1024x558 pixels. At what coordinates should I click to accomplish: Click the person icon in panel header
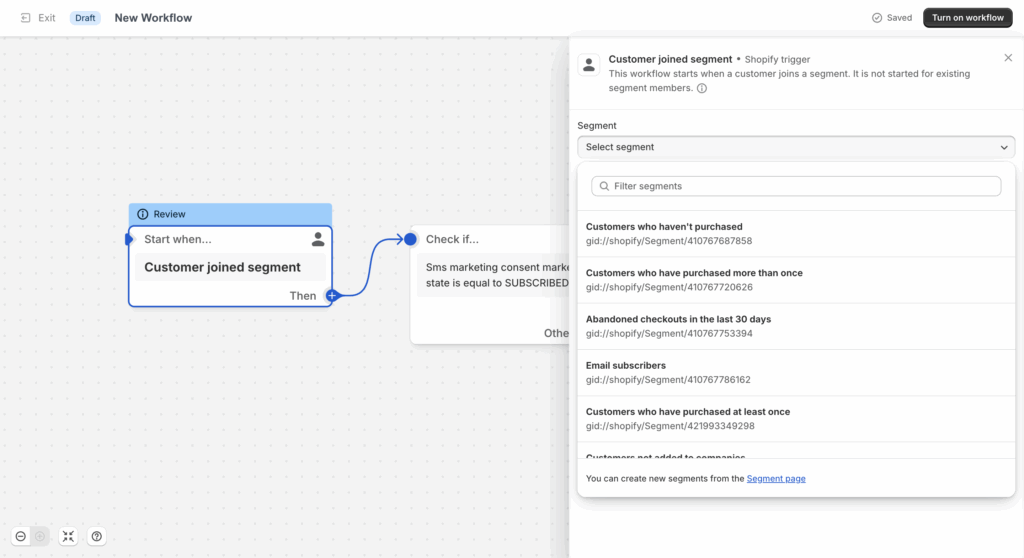pos(588,65)
